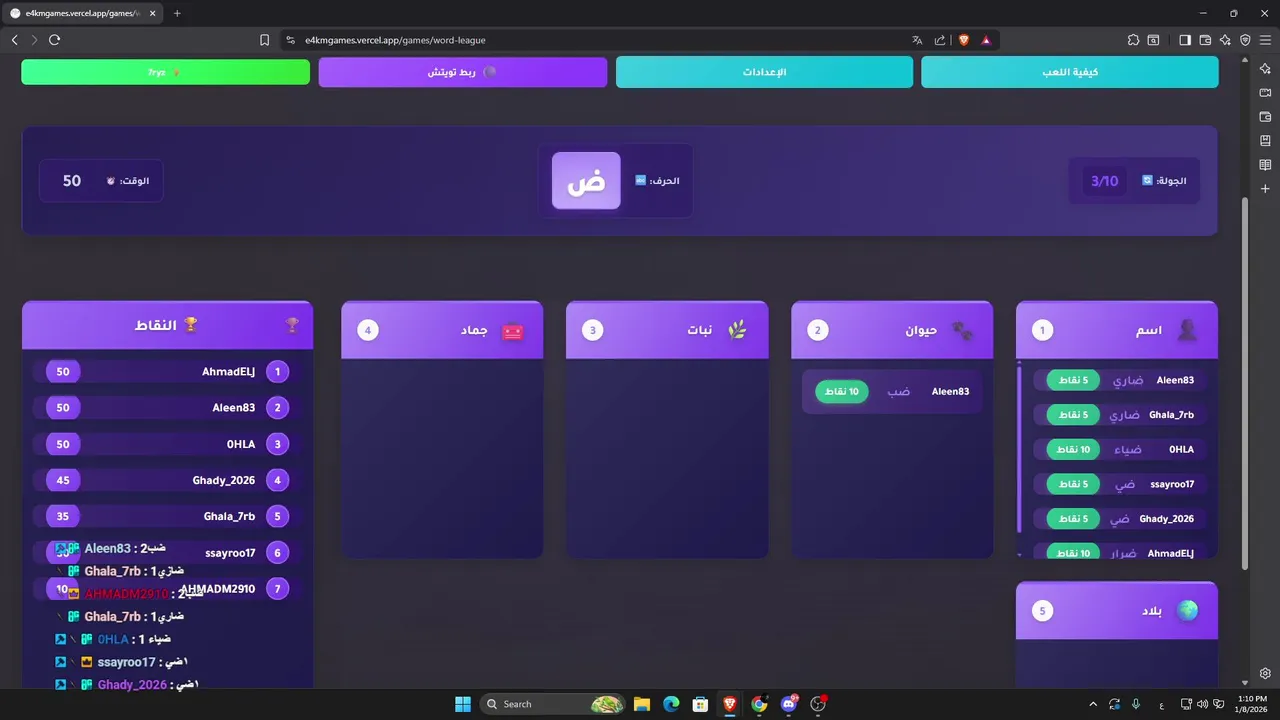Click the ربط تويتش button

click(x=463, y=72)
